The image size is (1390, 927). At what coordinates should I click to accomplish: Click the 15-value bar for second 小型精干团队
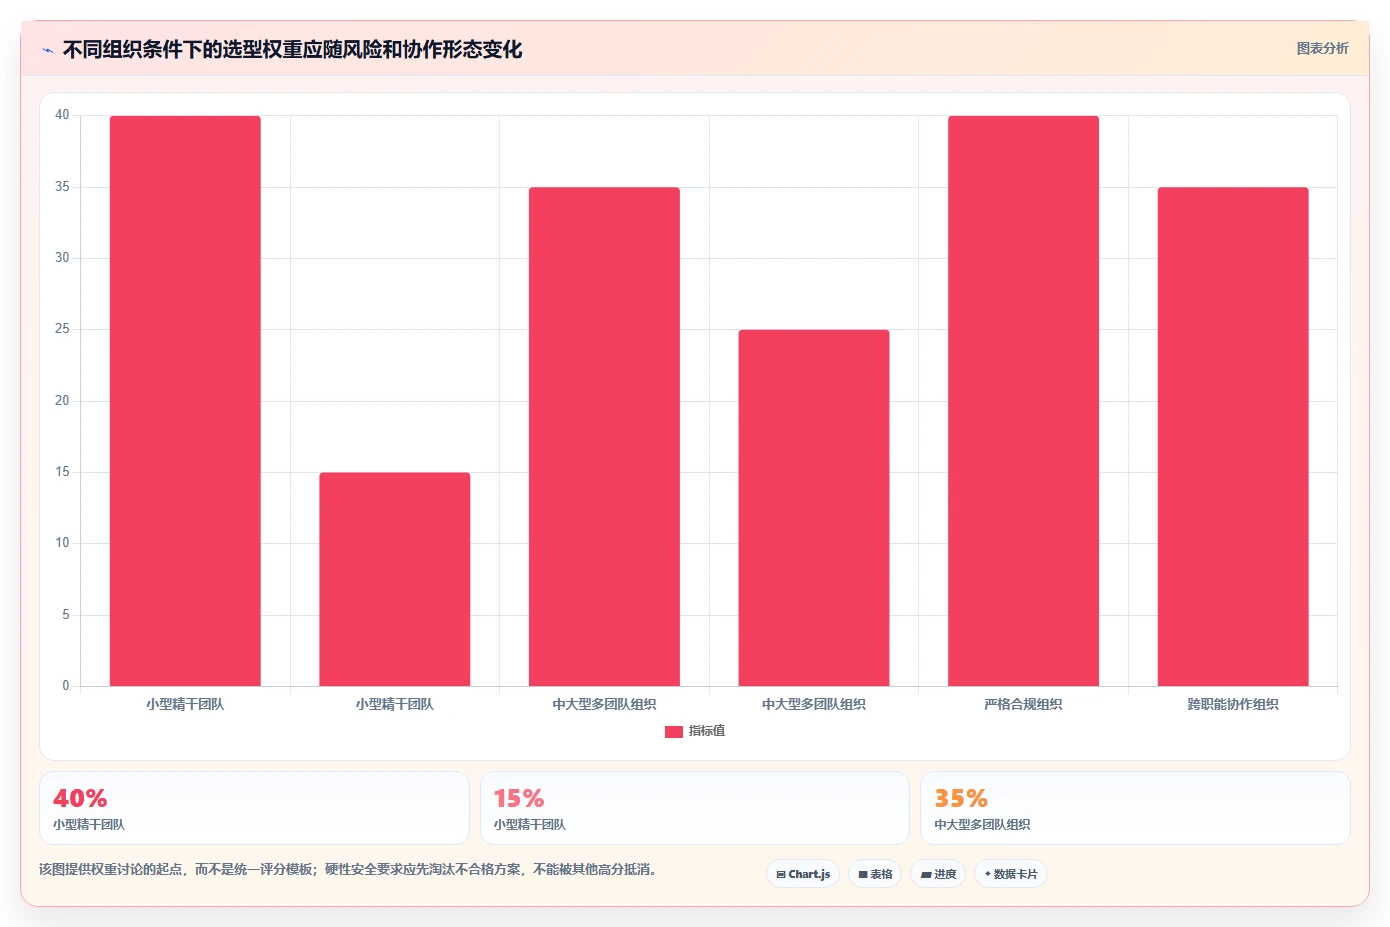pos(395,579)
